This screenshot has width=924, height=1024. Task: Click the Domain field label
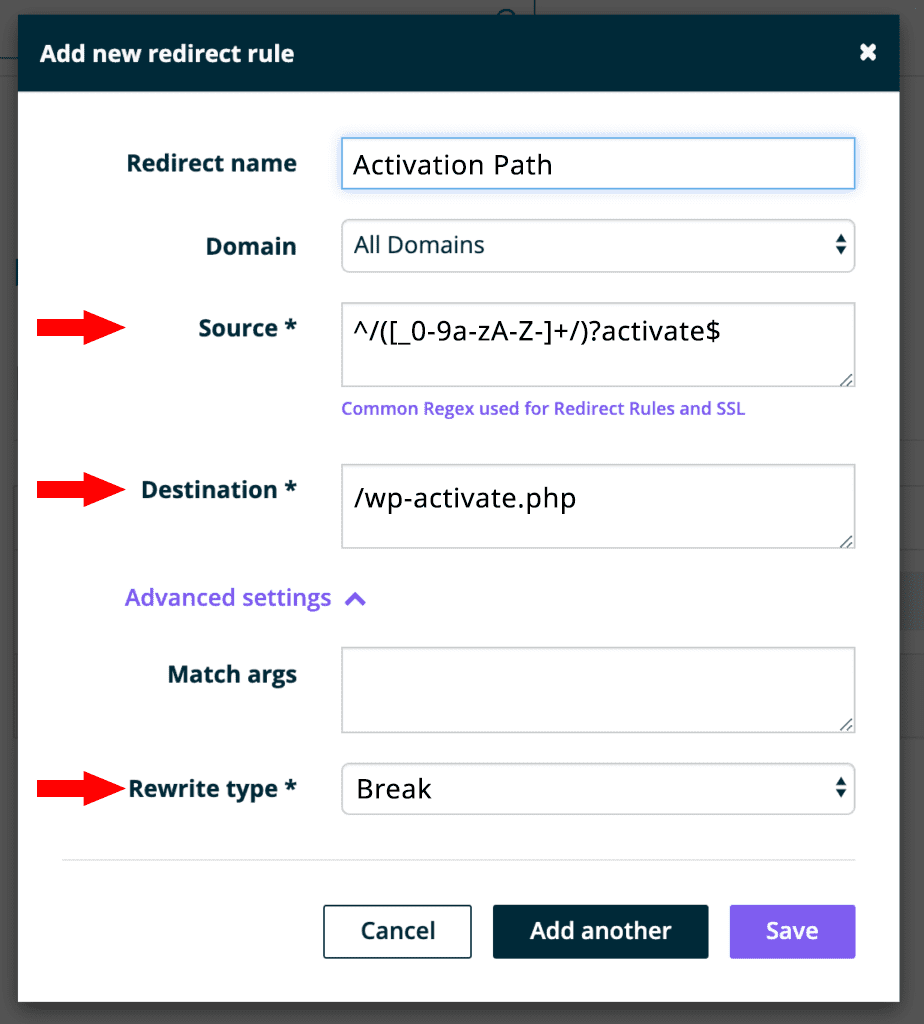pos(251,246)
